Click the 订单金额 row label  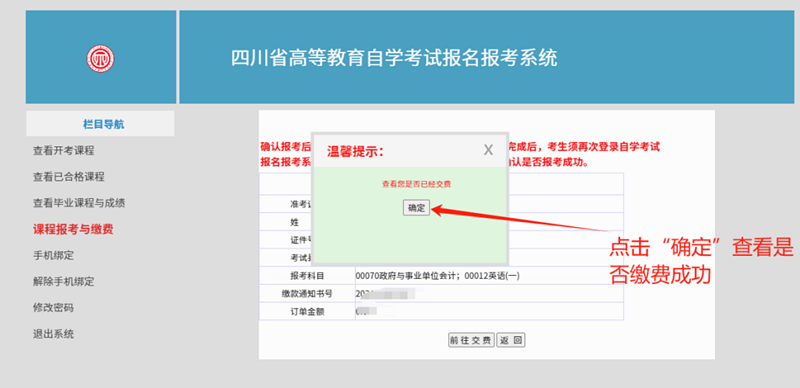(x=307, y=311)
